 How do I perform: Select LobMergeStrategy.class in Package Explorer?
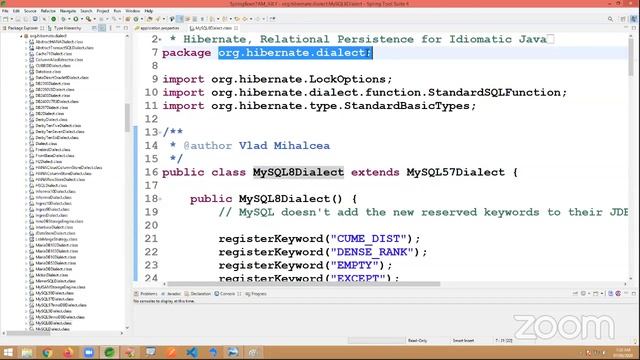pyautogui.click(x=56, y=239)
